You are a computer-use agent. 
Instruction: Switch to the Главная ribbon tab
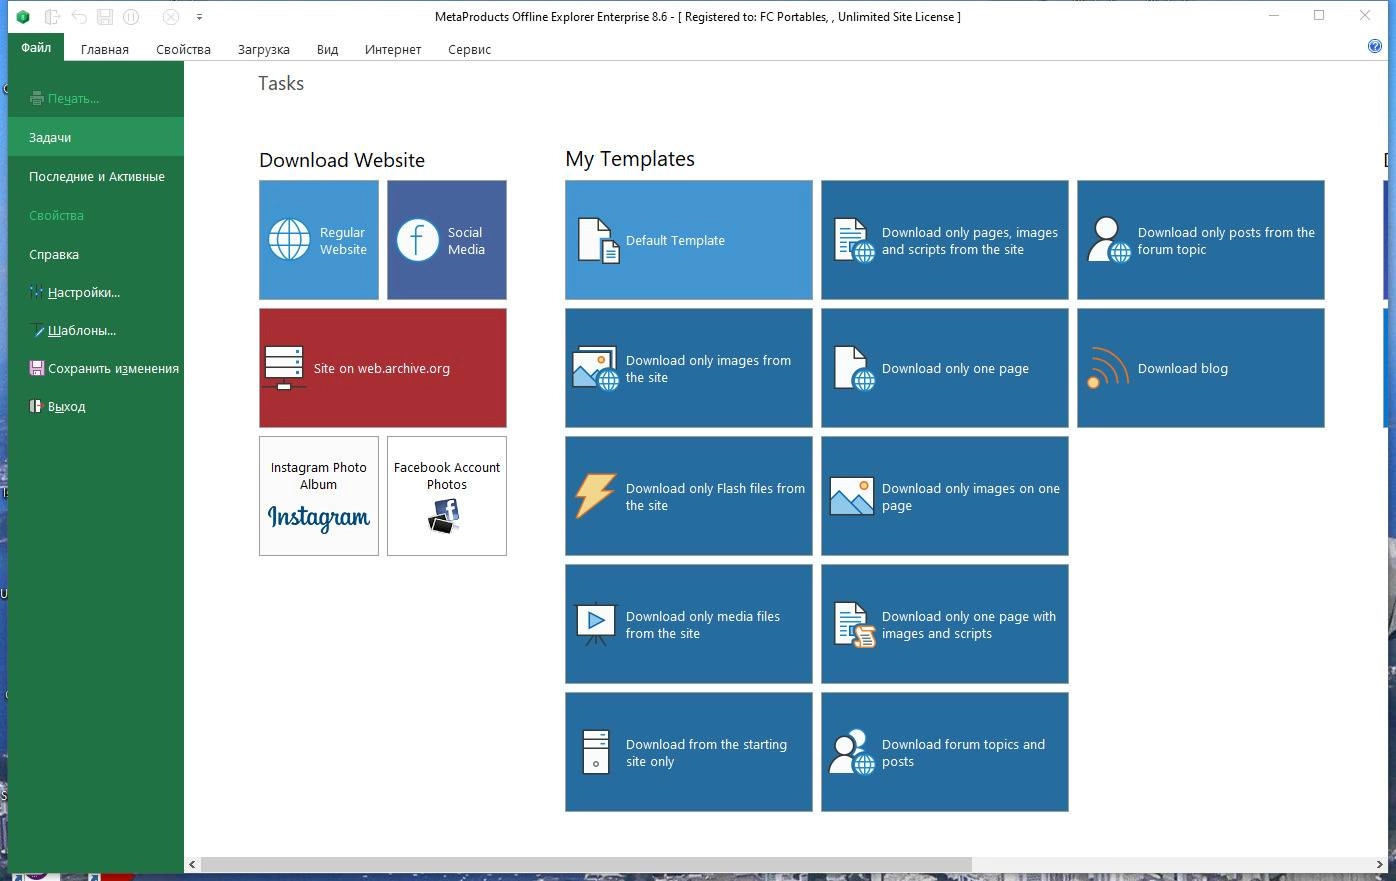[105, 49]
